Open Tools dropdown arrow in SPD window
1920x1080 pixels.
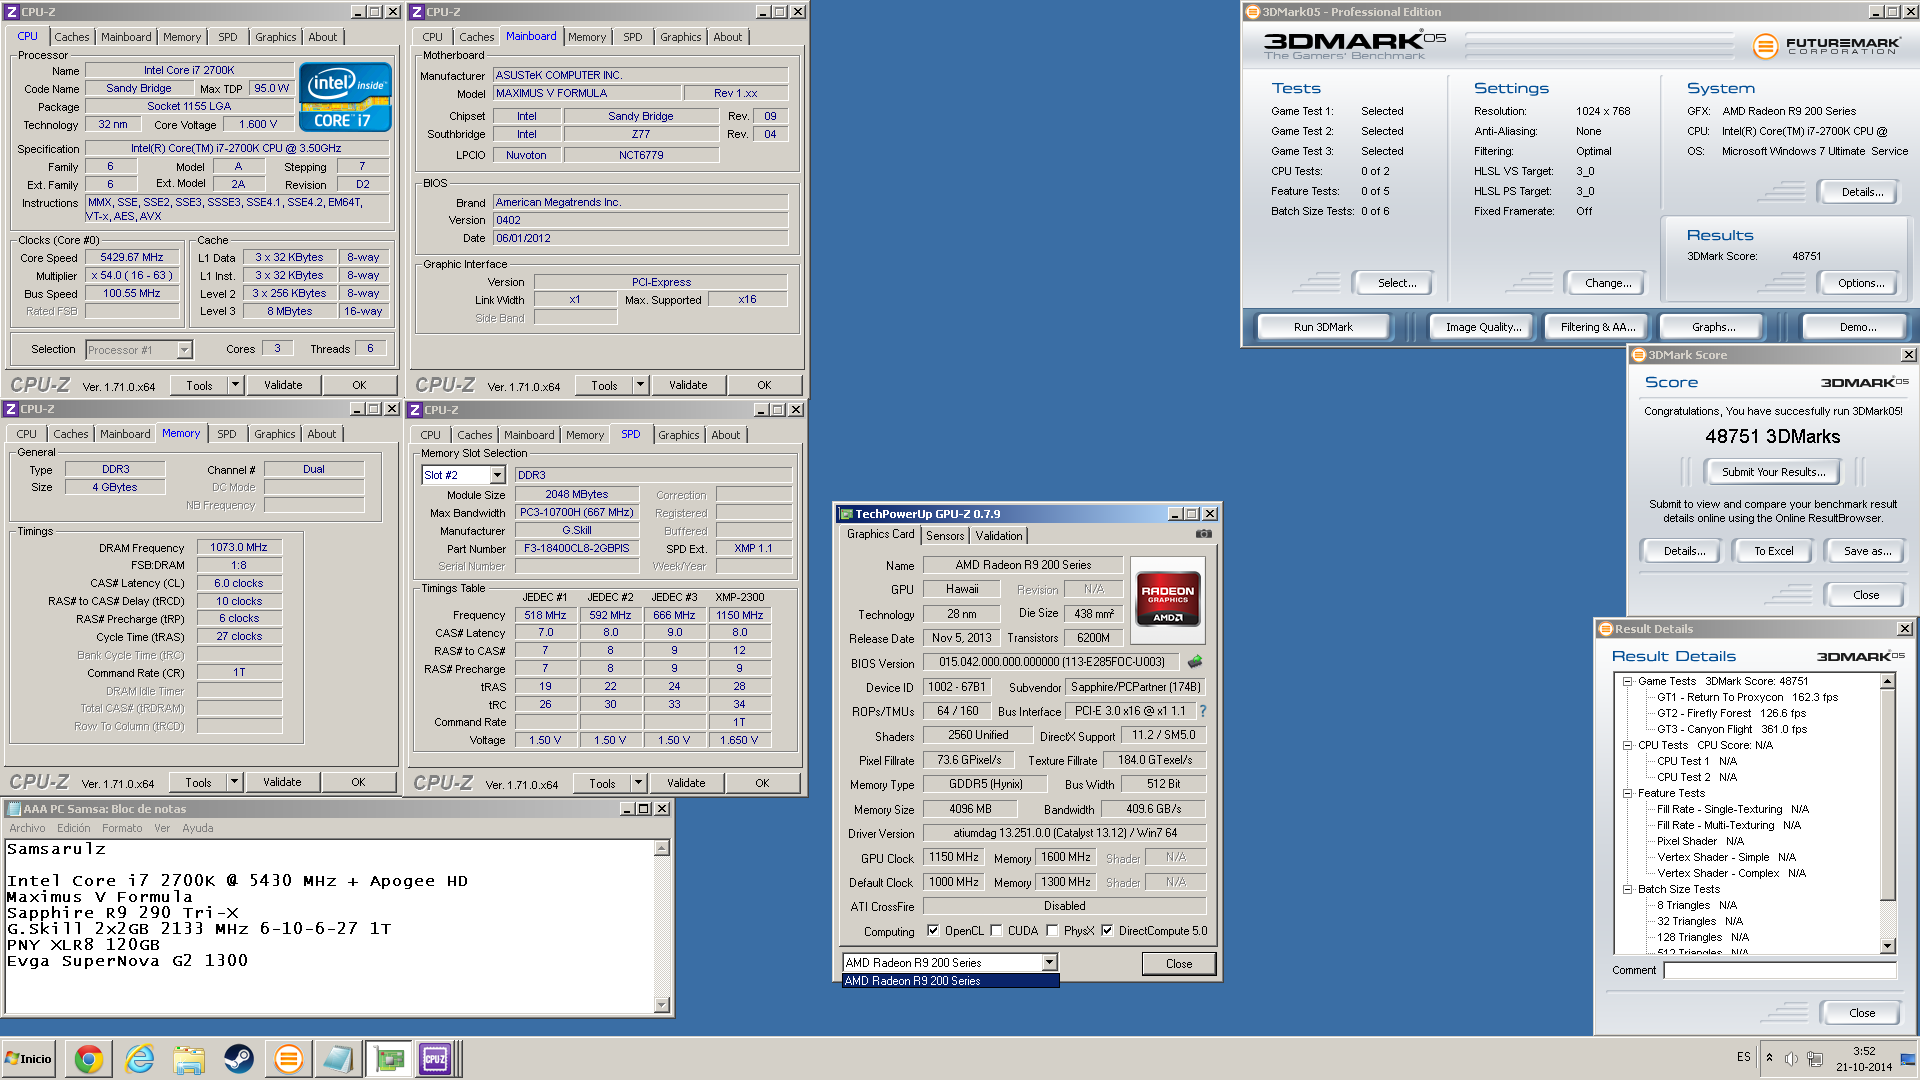click(x=638, y=783)
